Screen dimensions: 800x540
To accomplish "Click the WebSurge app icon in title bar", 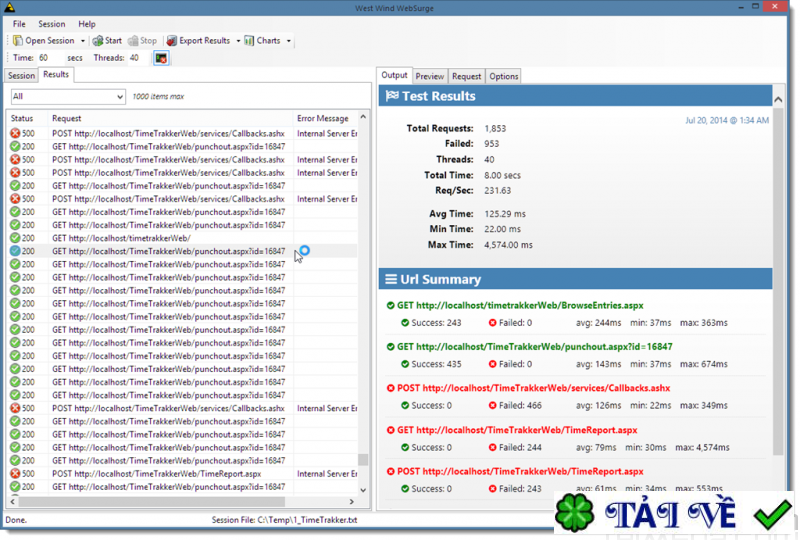I will click(x=9, y=7).
